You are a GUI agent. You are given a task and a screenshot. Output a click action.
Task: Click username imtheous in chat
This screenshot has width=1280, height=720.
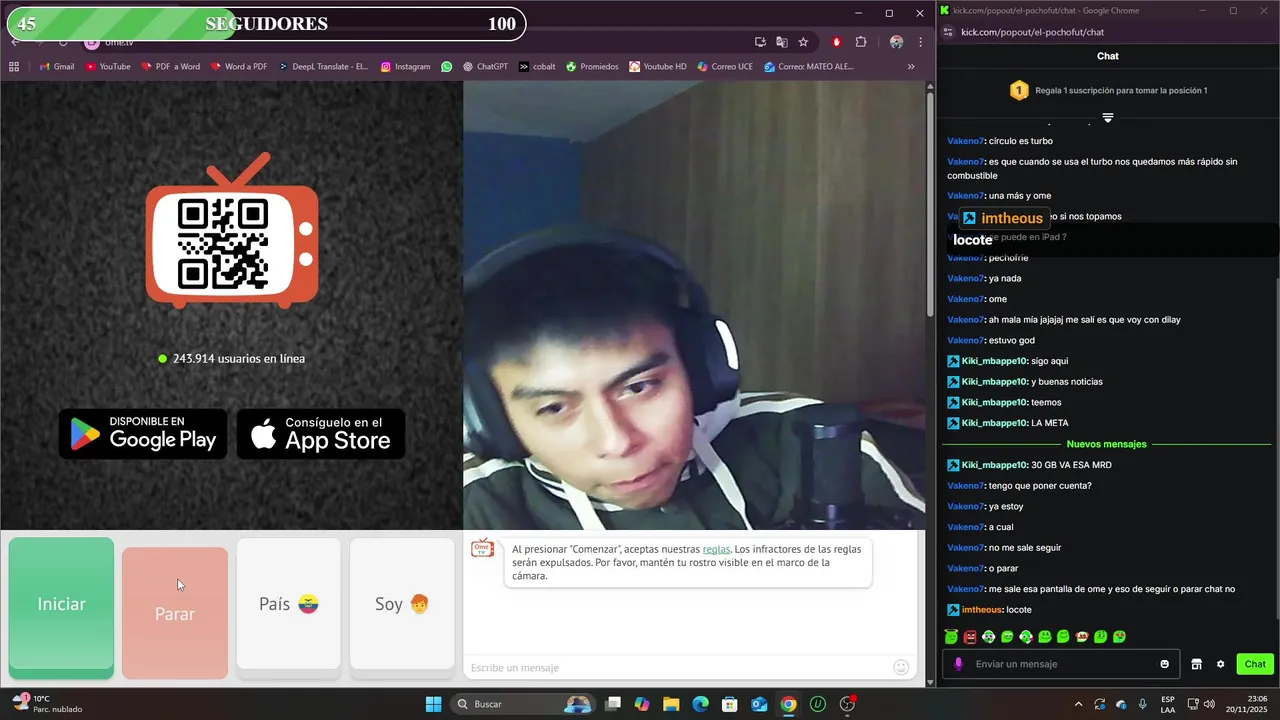(x=982, y=610)
